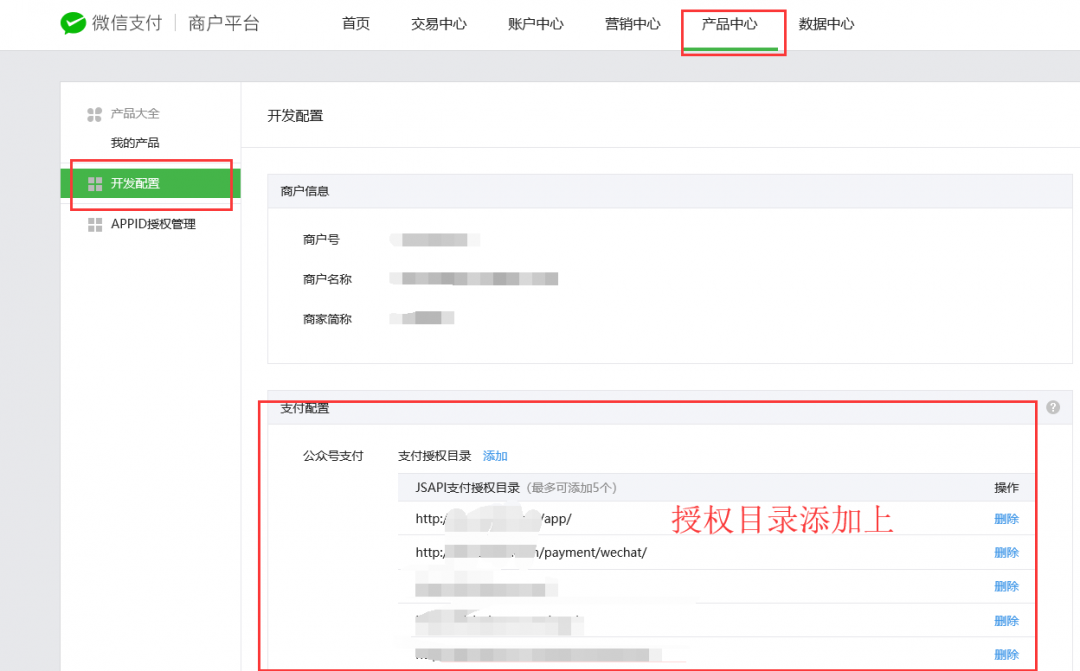Delete the /app/ authorization directory
Viewport: 1080px width, 671px height.
coord(1006,519)
